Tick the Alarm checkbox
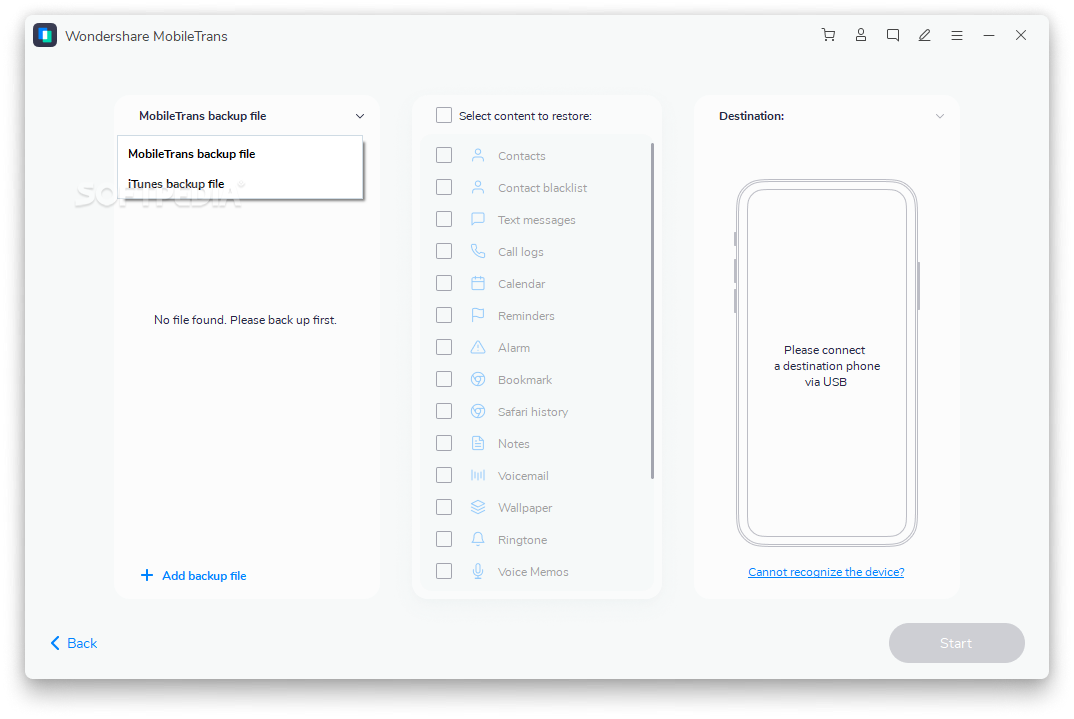The height and width of the screenshot is (719, 1074). [444, 347]
